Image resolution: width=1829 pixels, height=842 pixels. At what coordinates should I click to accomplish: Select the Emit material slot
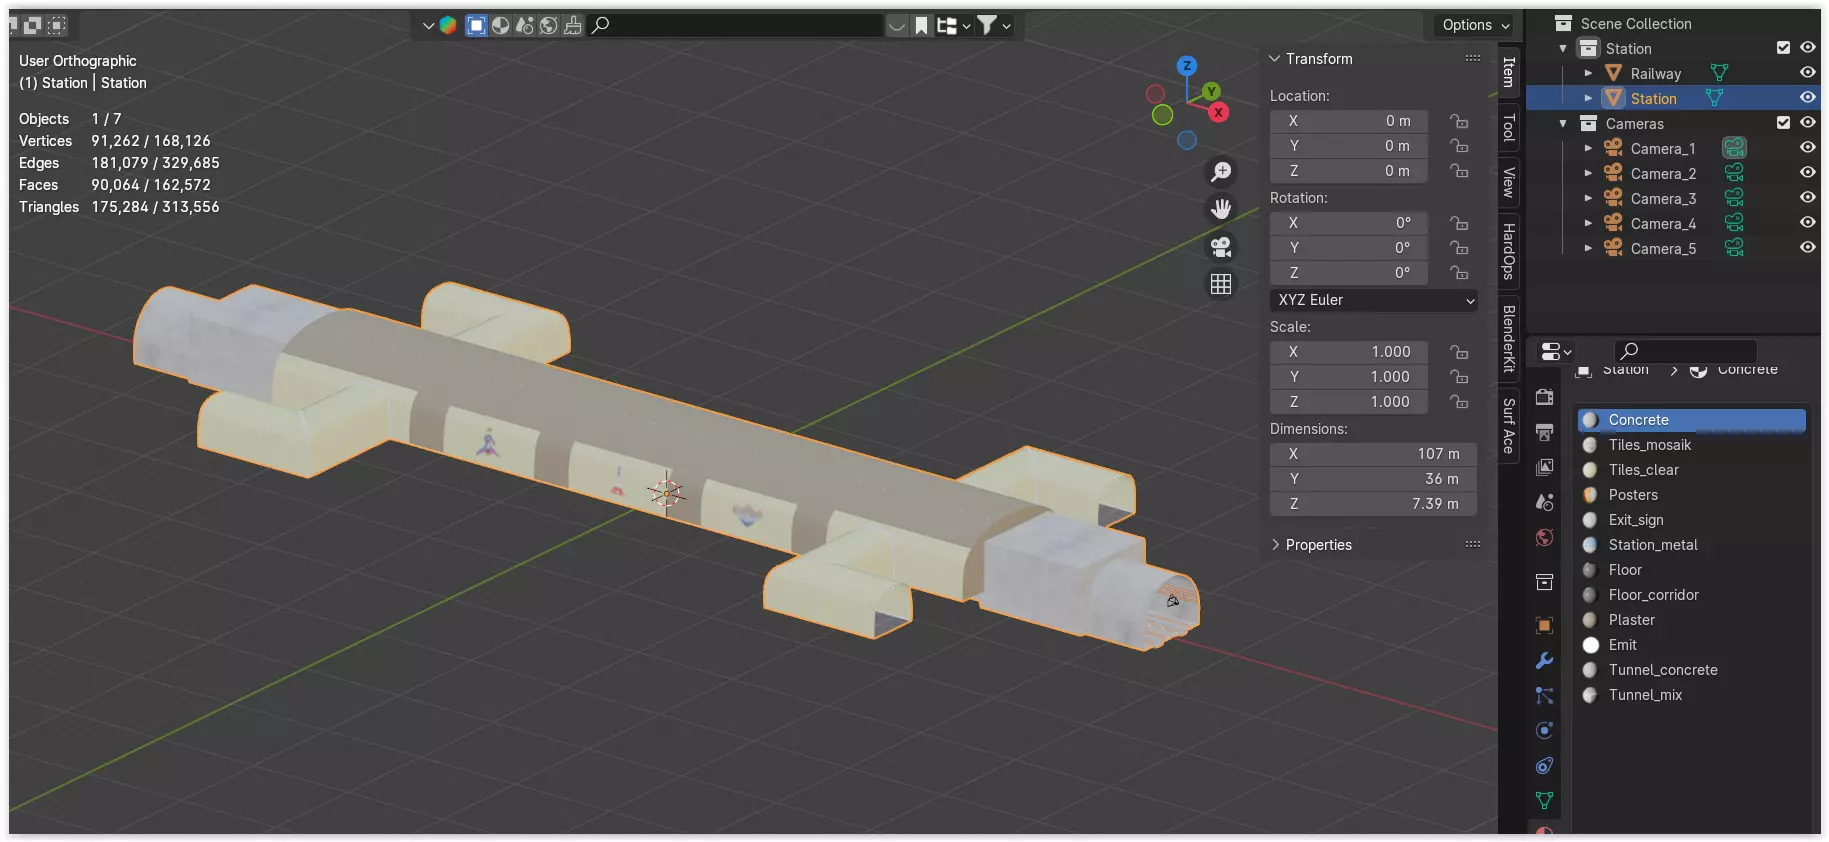pyautogui.click(x=1692, y=645)
